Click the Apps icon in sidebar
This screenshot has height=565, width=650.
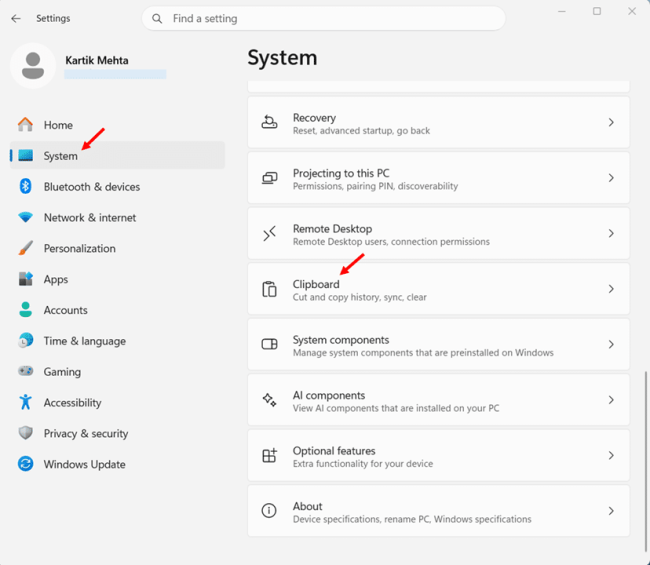click(26, 279)
